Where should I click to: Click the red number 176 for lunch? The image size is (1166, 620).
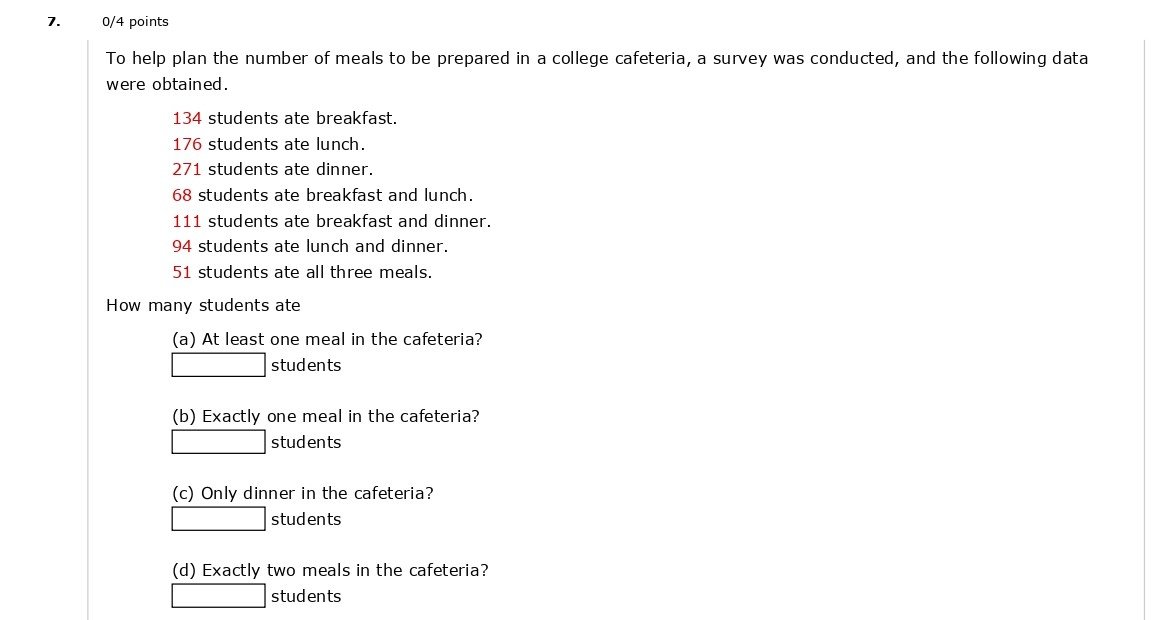coord(187,144)
